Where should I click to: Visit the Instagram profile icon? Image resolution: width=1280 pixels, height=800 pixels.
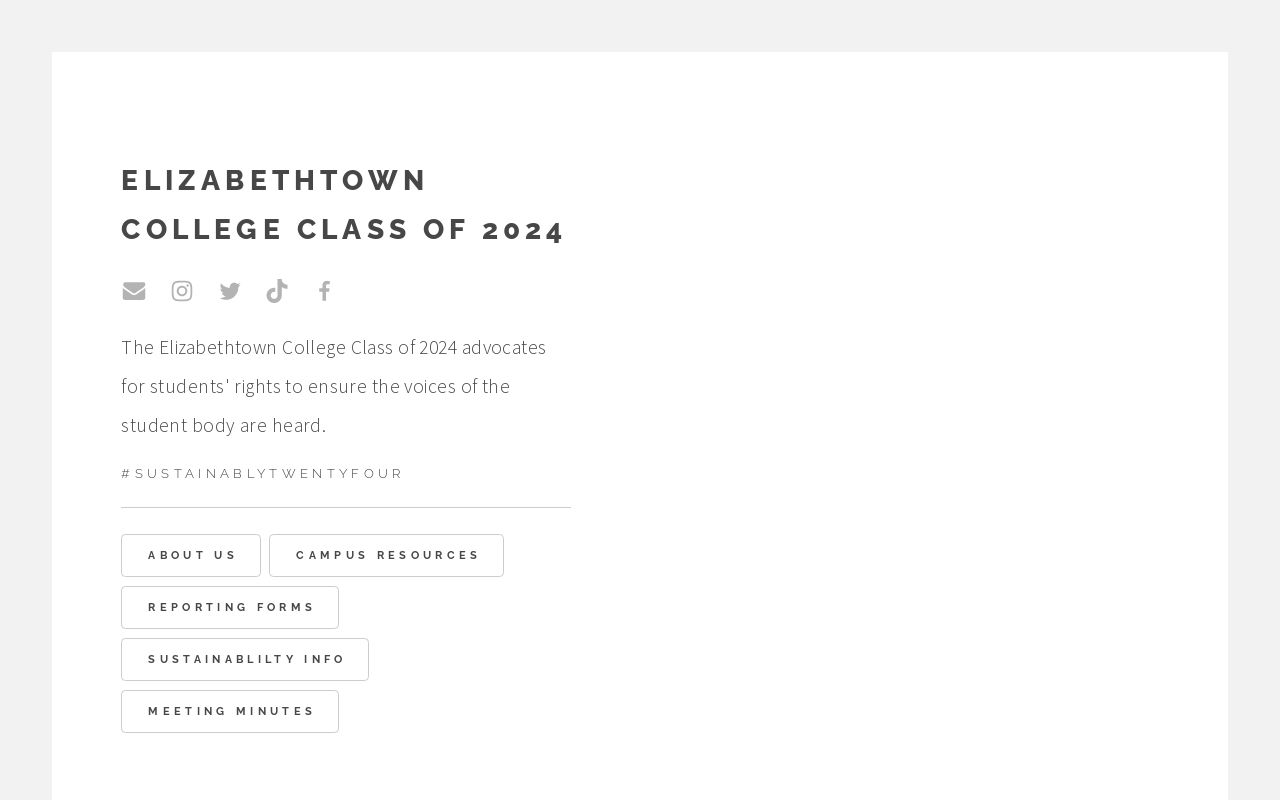coord(182,291)
